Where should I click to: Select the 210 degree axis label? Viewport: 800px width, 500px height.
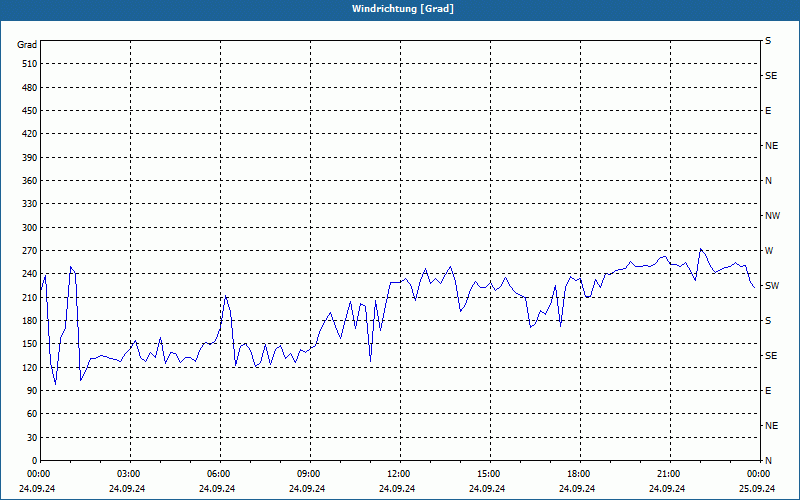[x=30, y=297]
